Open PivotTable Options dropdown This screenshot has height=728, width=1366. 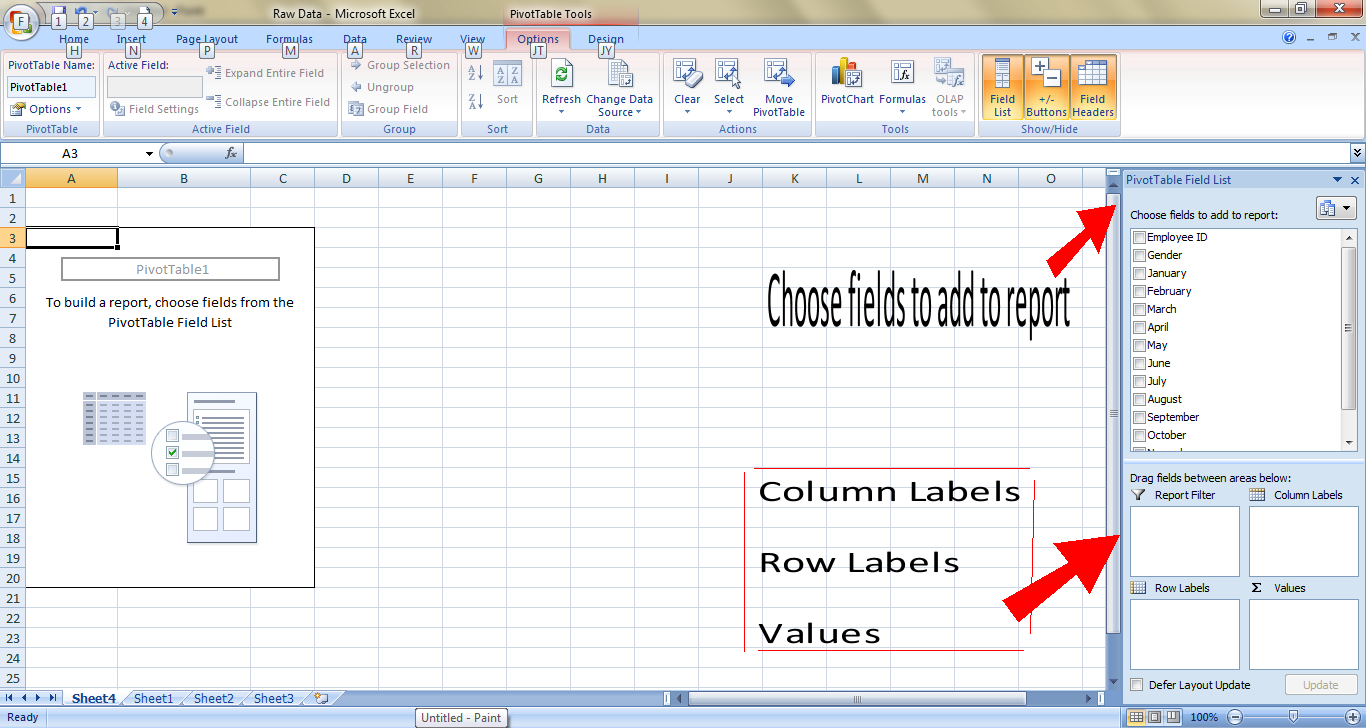coord(46,109)
